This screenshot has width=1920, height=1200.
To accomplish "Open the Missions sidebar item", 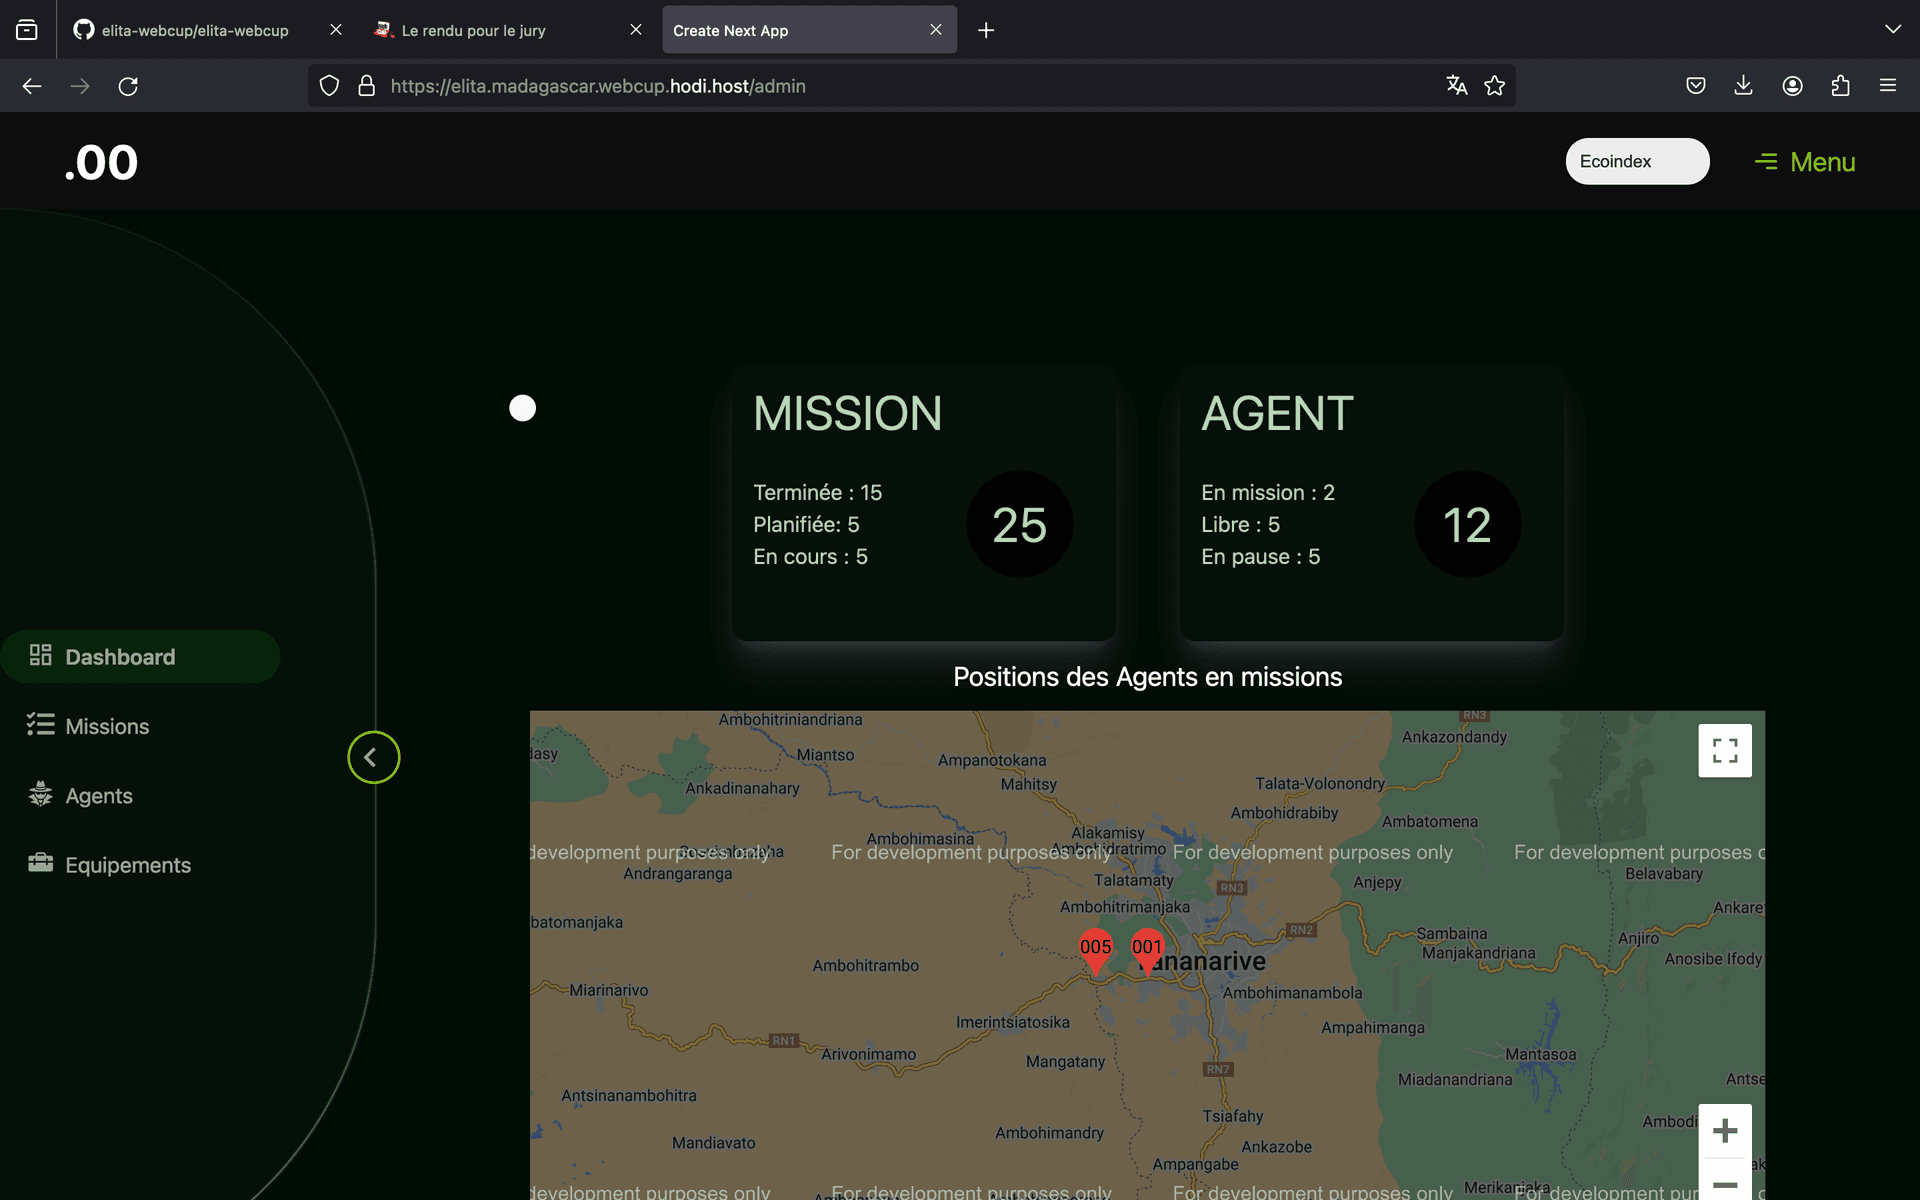I will (107, 726).
